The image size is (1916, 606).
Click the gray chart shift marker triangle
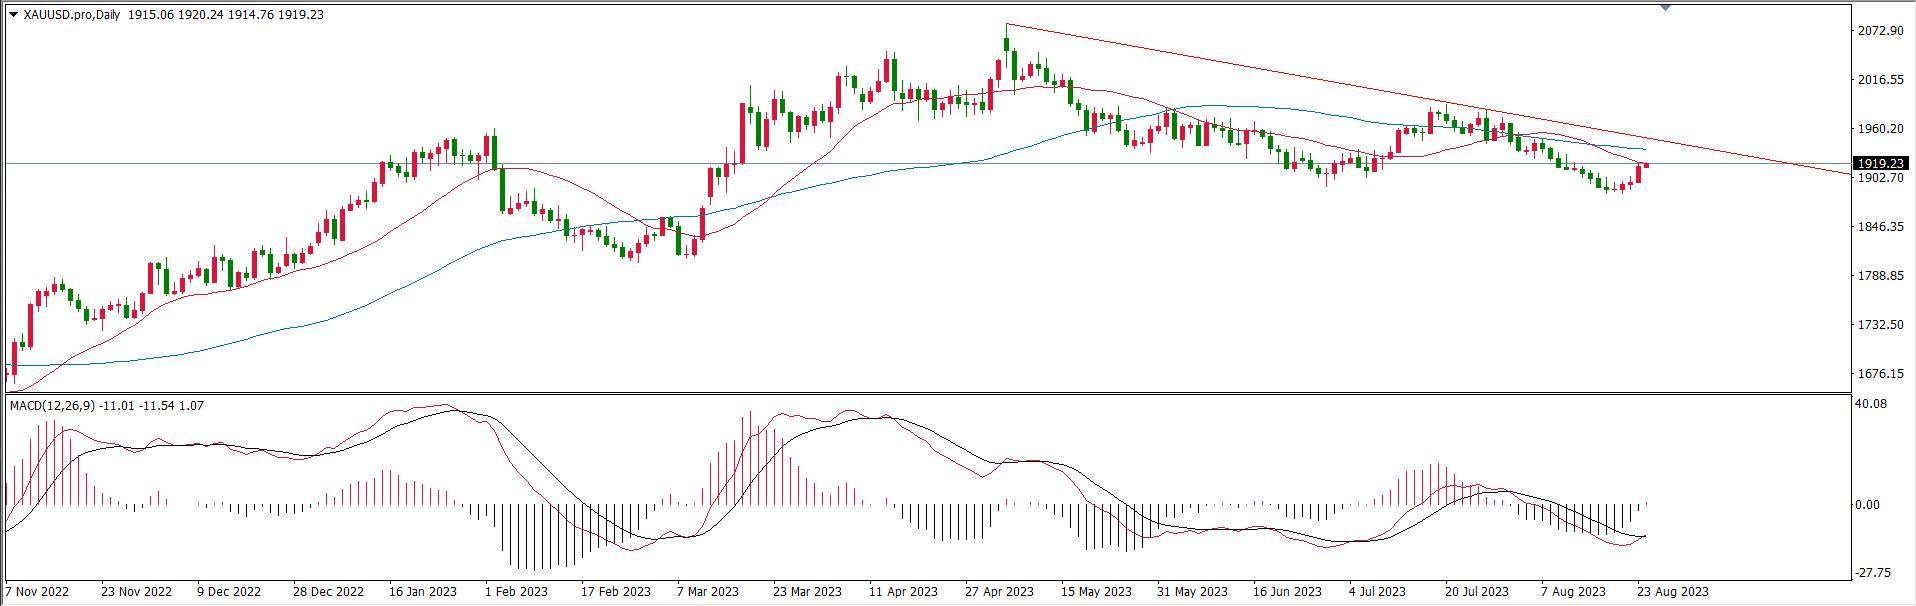1665,7
